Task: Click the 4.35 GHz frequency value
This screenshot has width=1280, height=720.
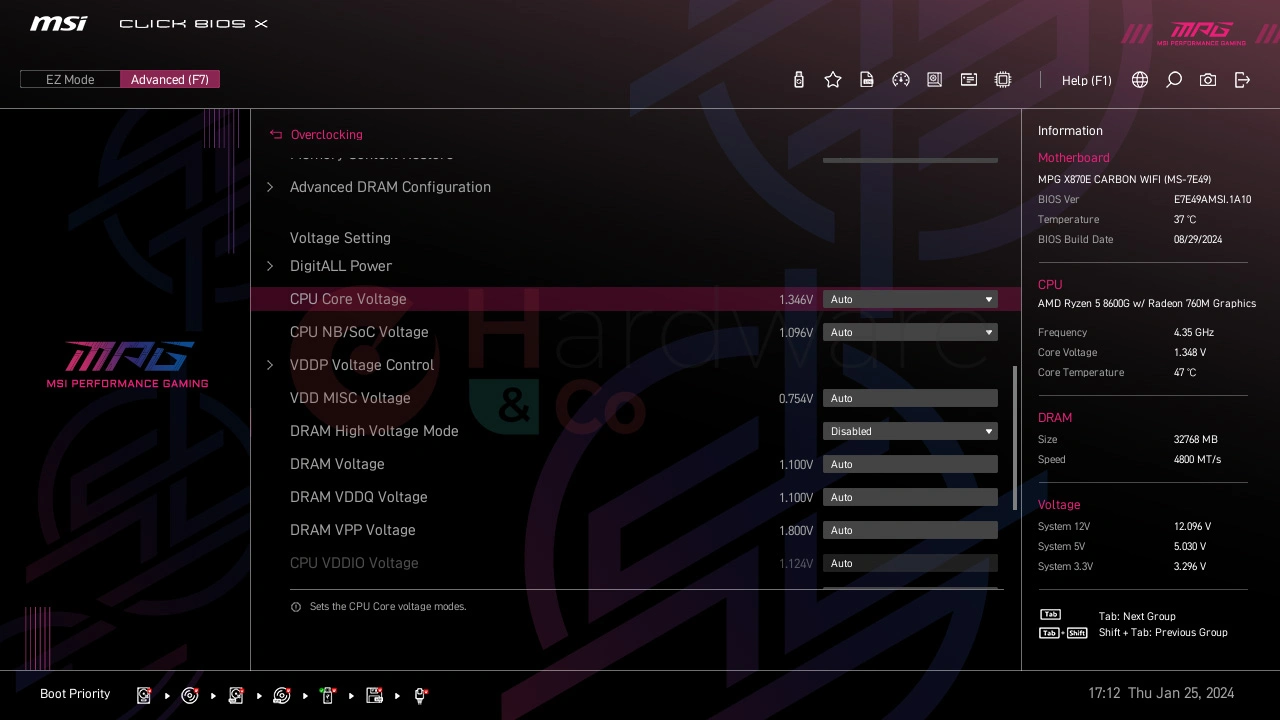Action: pyautogui.click(x=1194, y=333)
